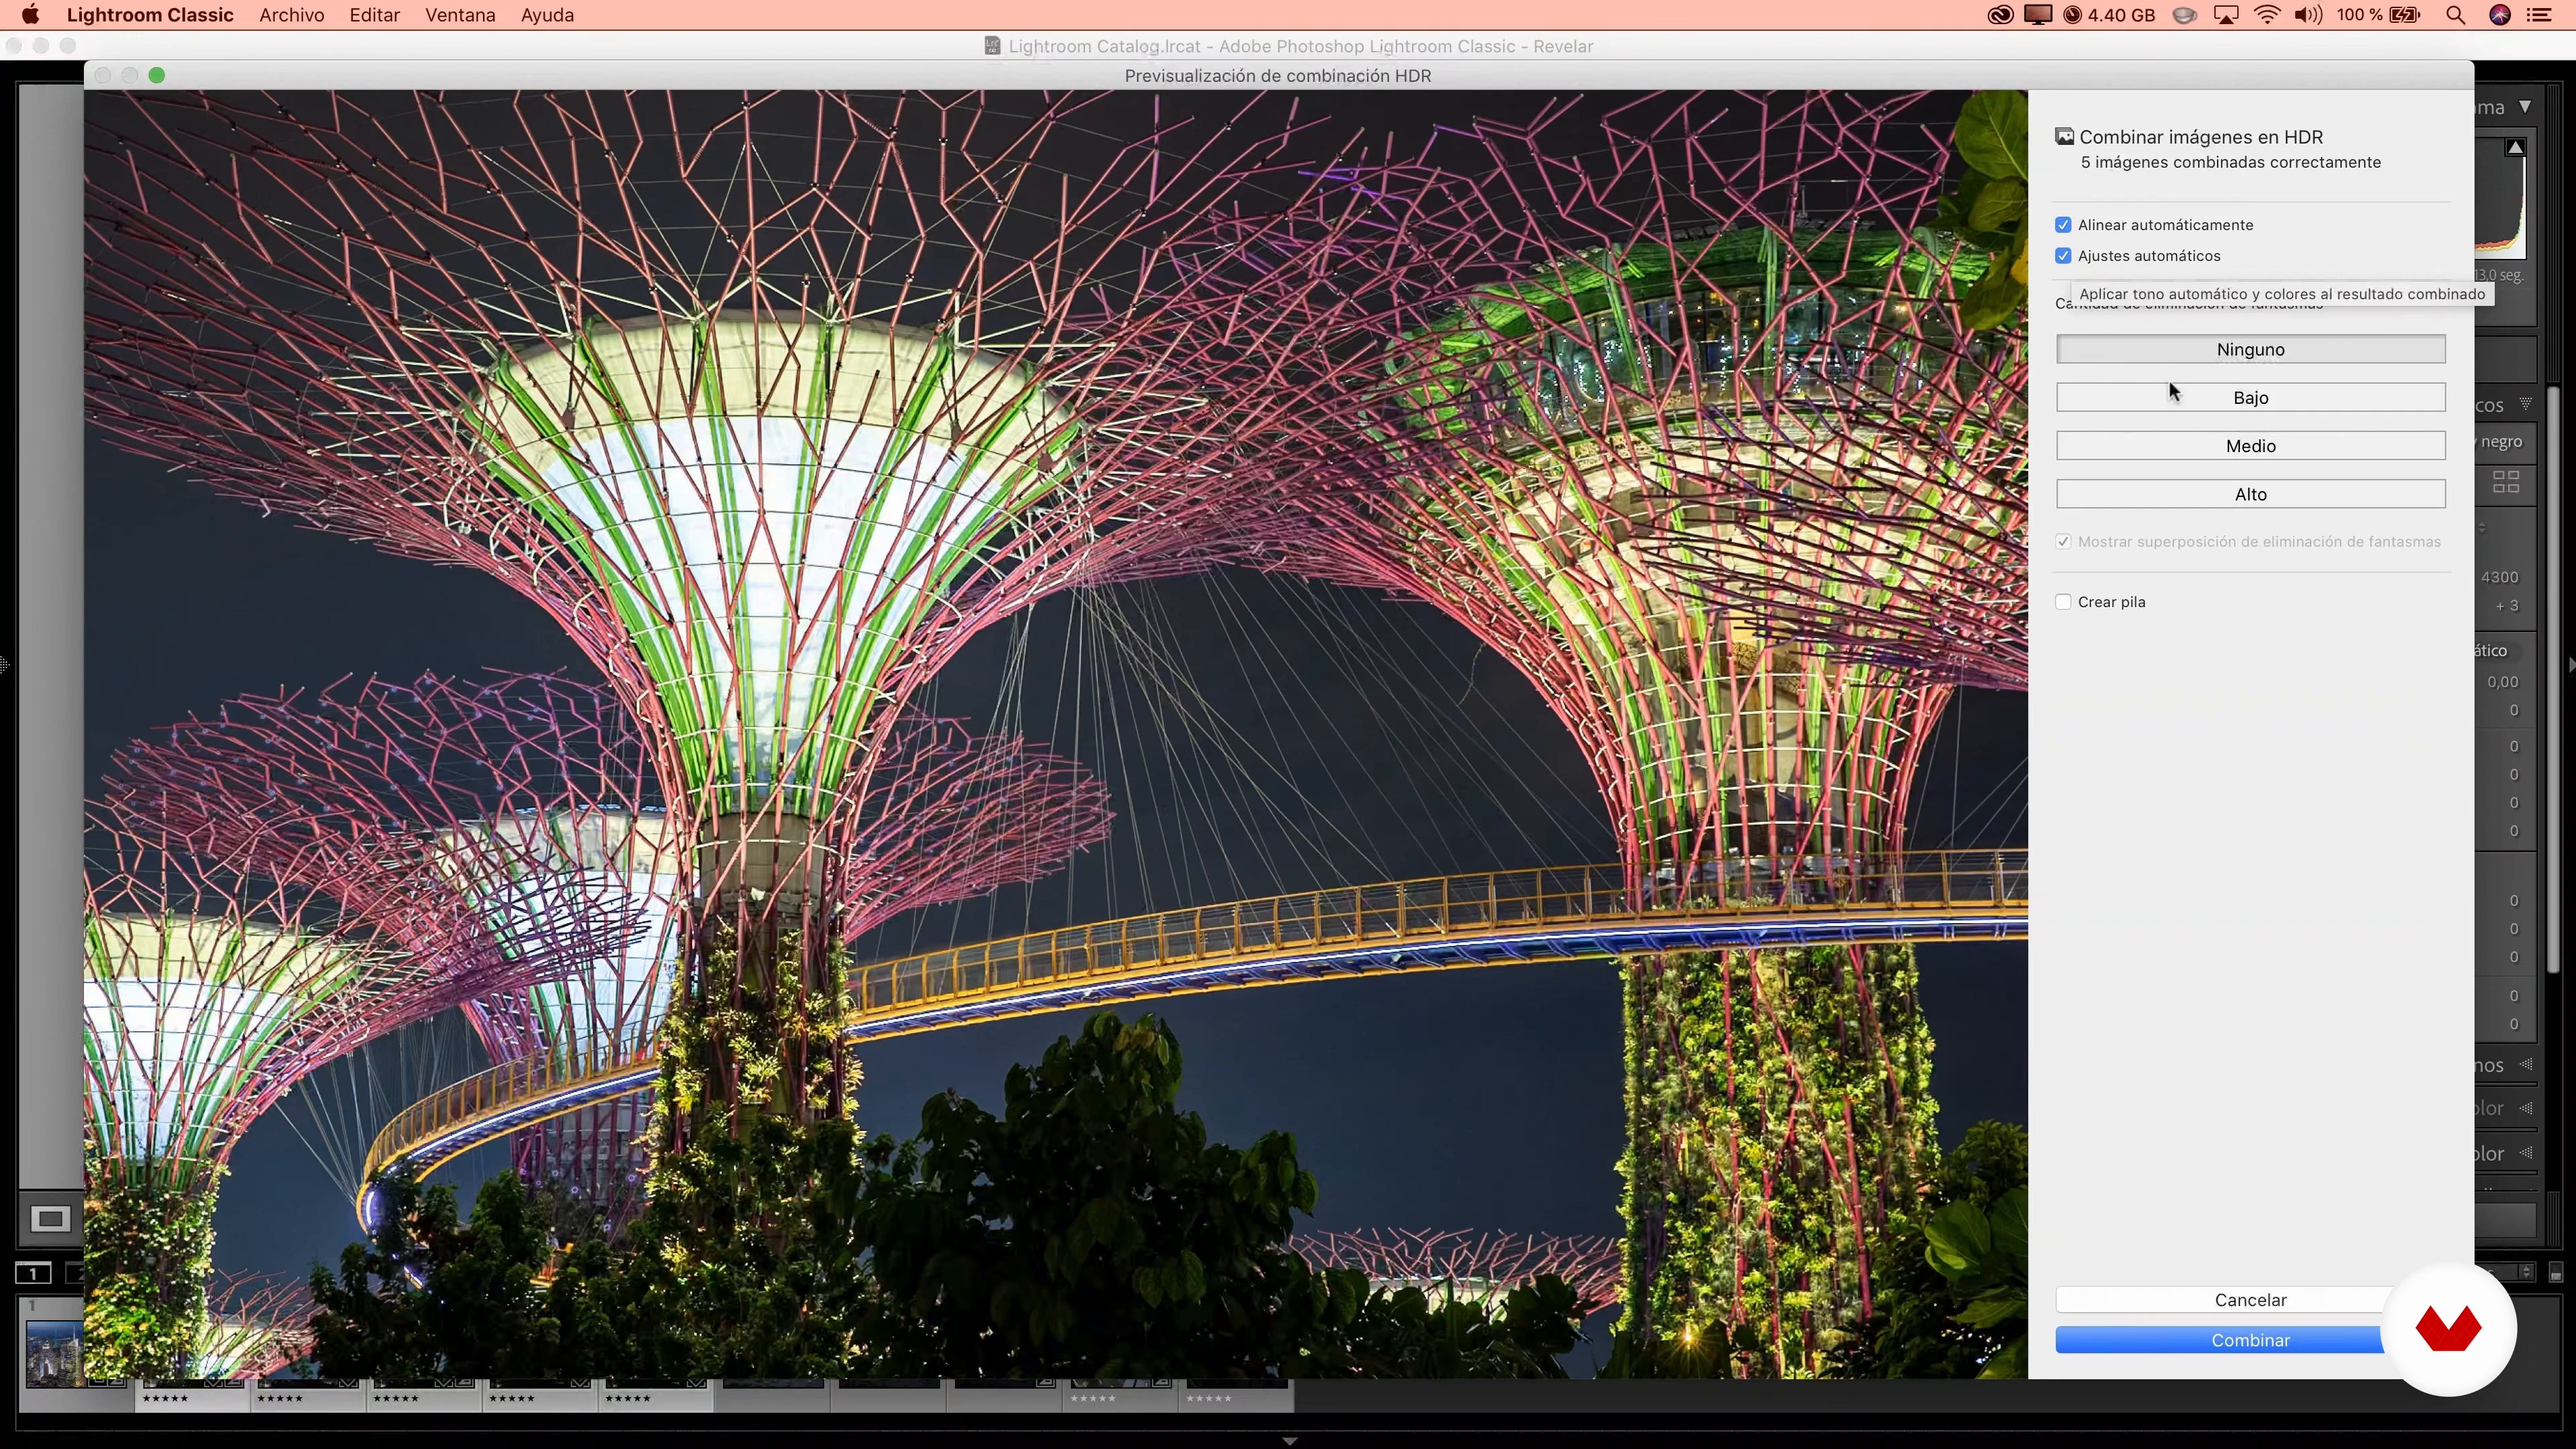Select Ninguno deghost amount
Image resolution: width=2576 pixels, height=1449 pixels.
click(x=2250, y=349)
